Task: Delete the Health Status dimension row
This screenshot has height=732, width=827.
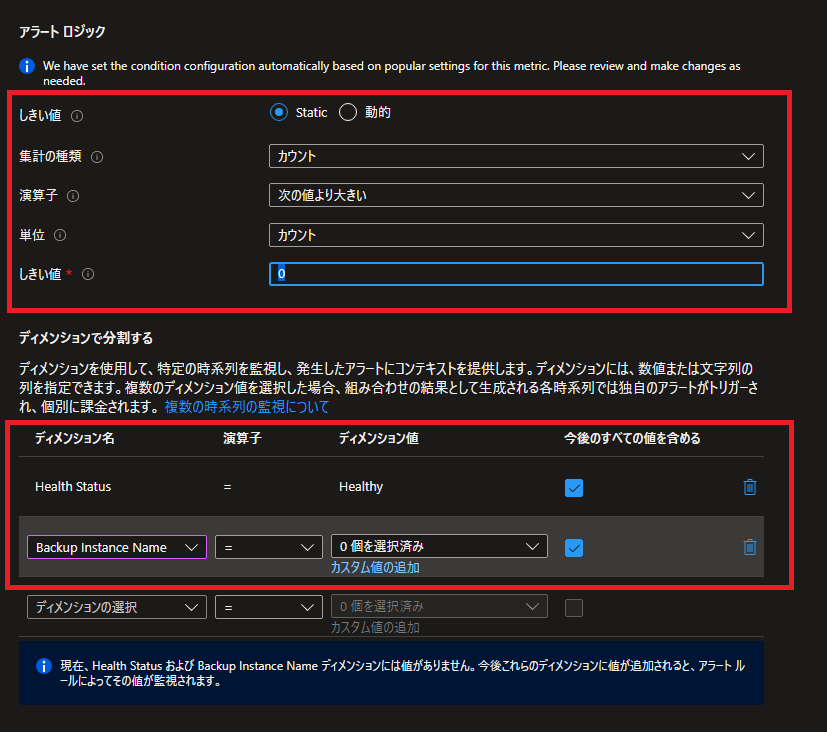Action: (x=749, y=487)
